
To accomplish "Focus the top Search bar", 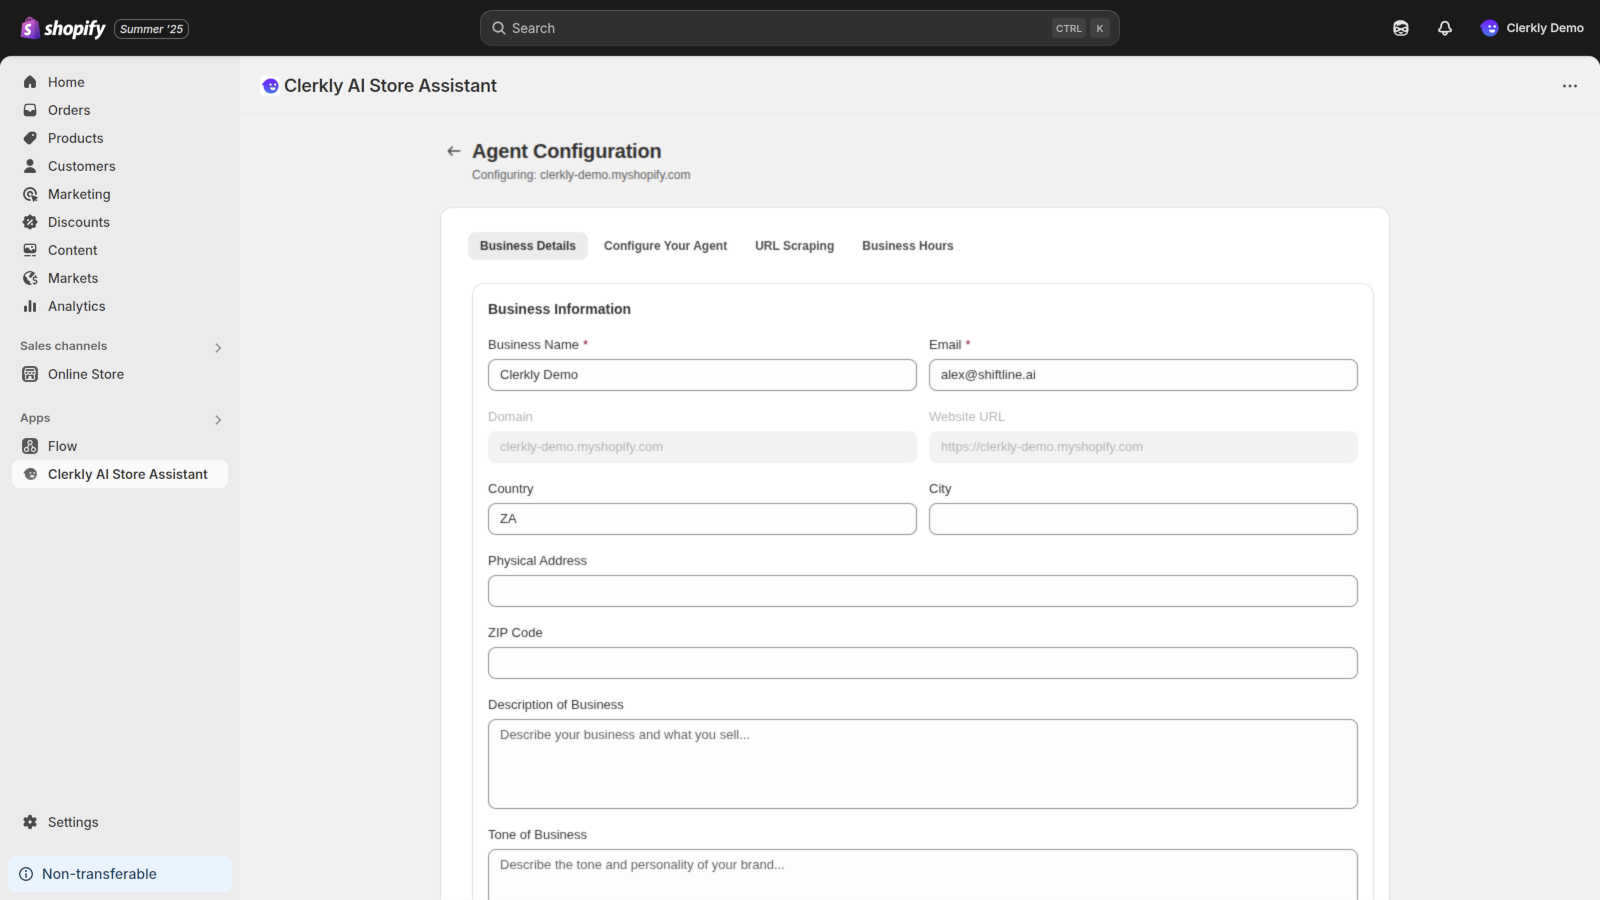I will [800, 28].
